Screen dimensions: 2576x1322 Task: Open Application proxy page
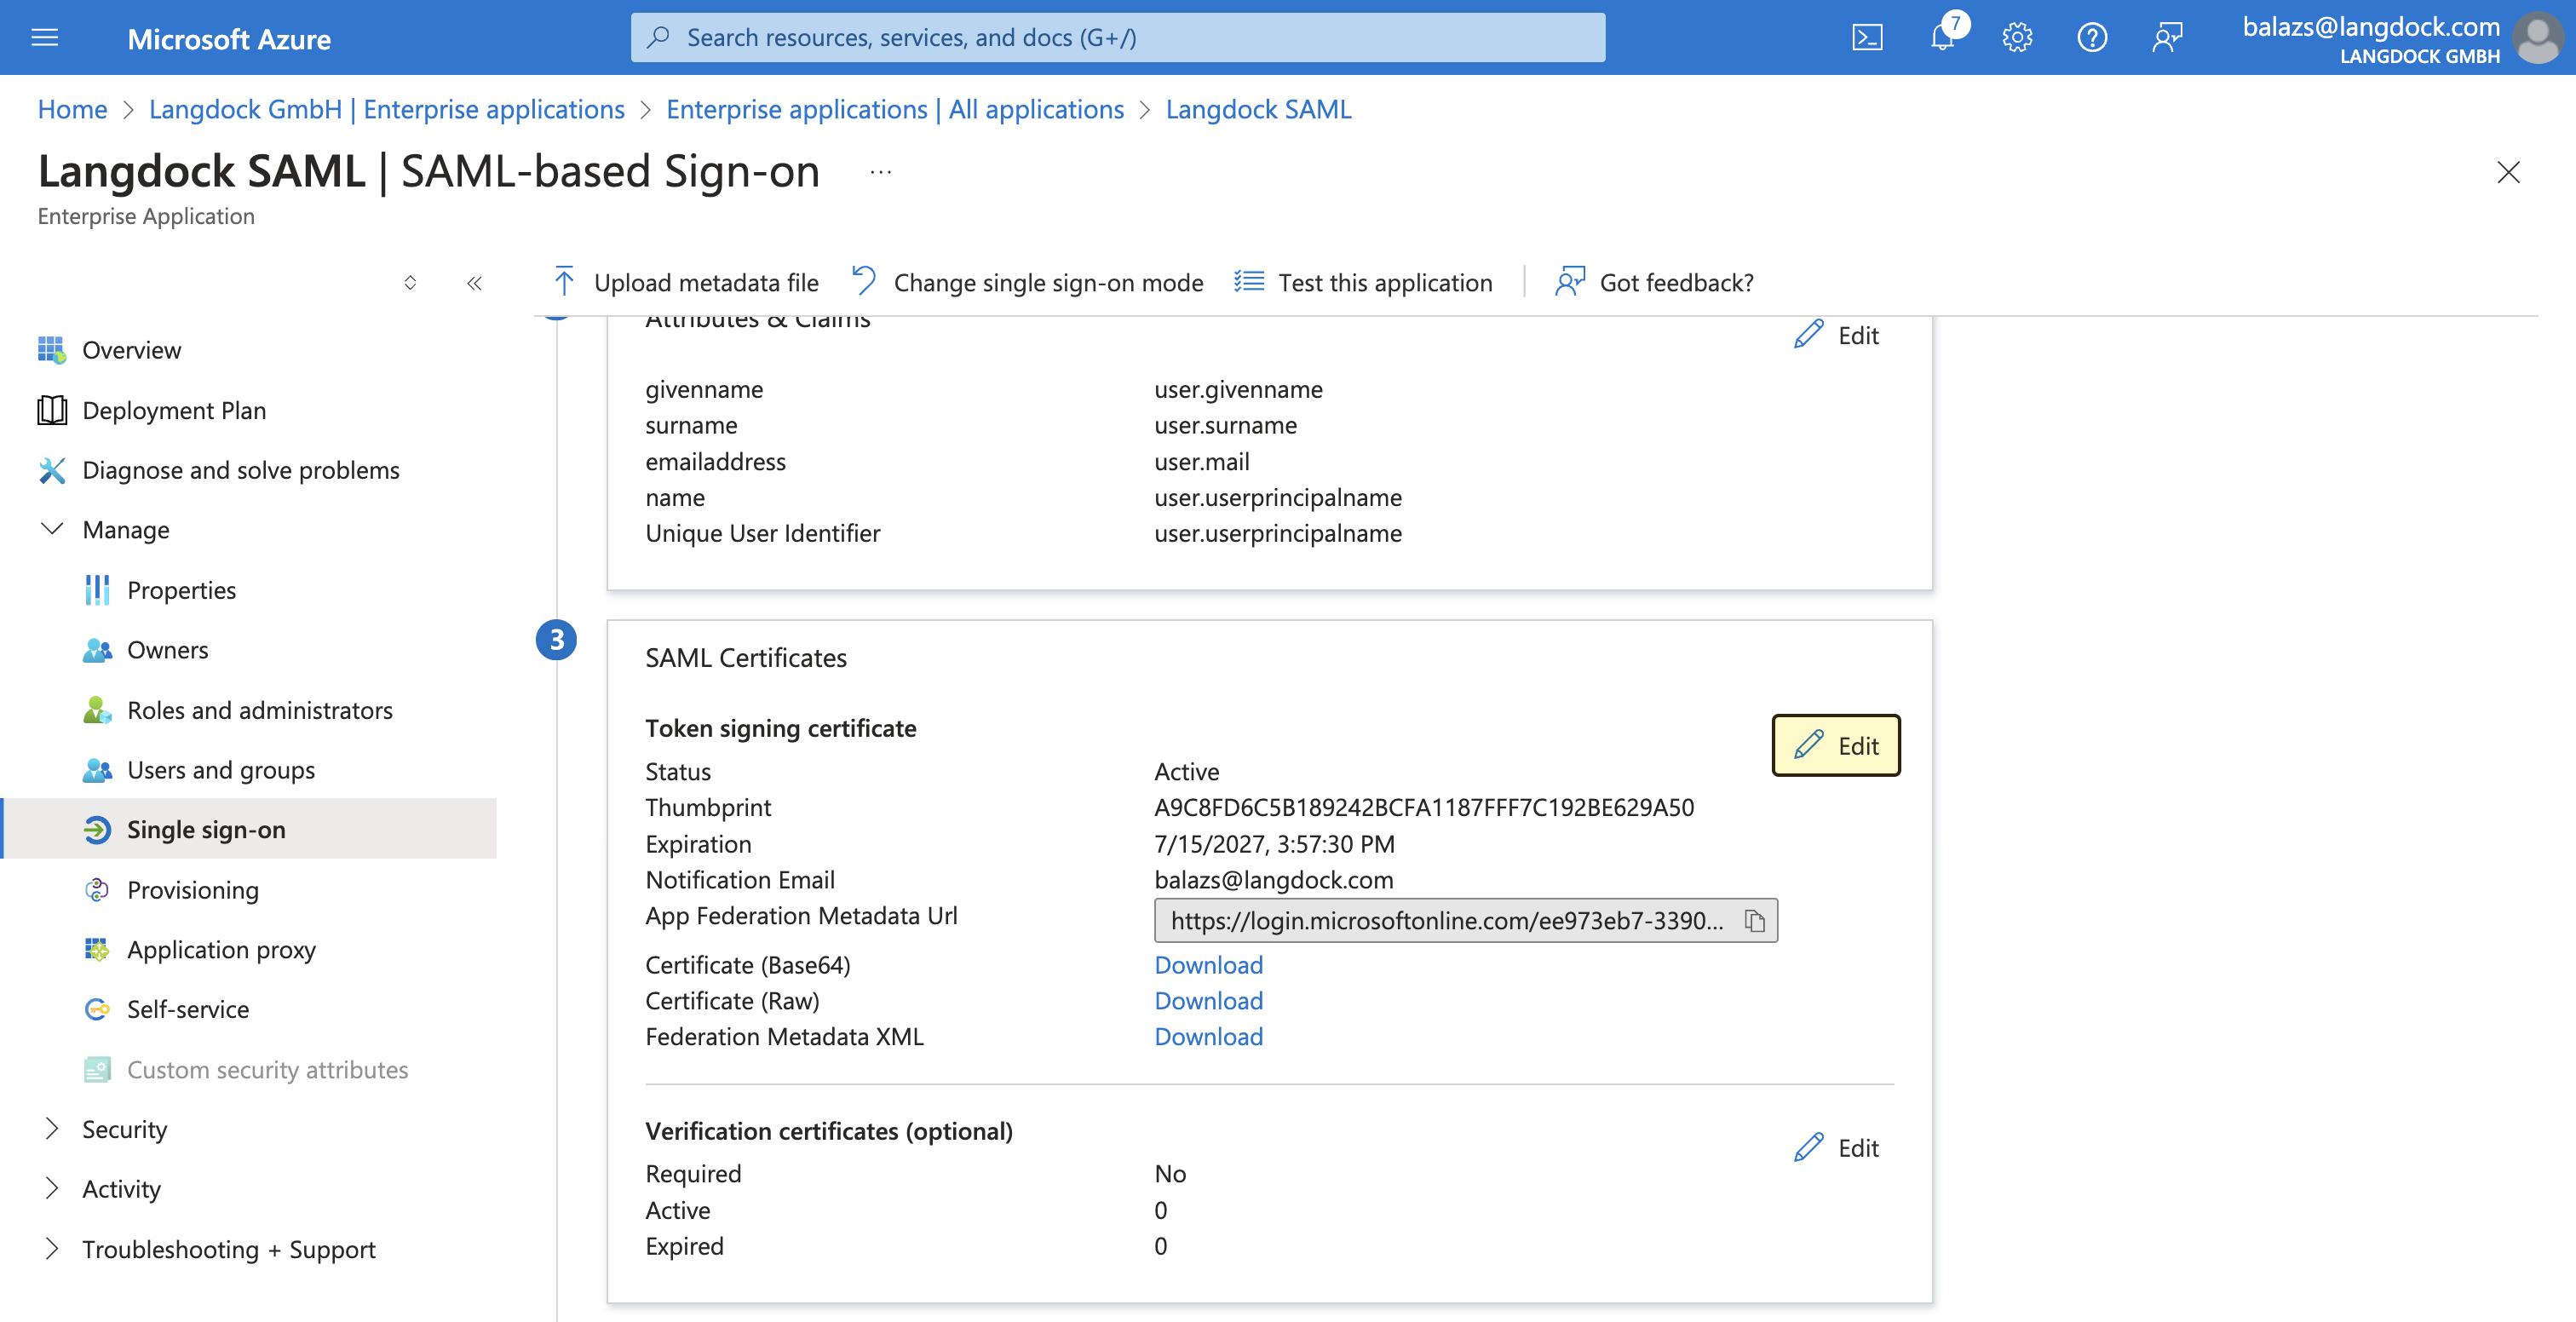pos(221,949)
